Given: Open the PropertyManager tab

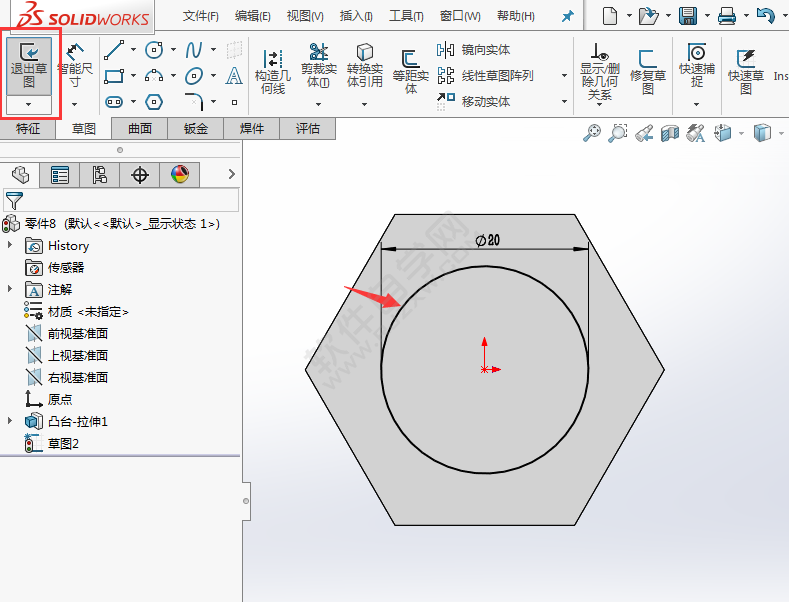Looking at the screenshot, I should pos(59,175).
